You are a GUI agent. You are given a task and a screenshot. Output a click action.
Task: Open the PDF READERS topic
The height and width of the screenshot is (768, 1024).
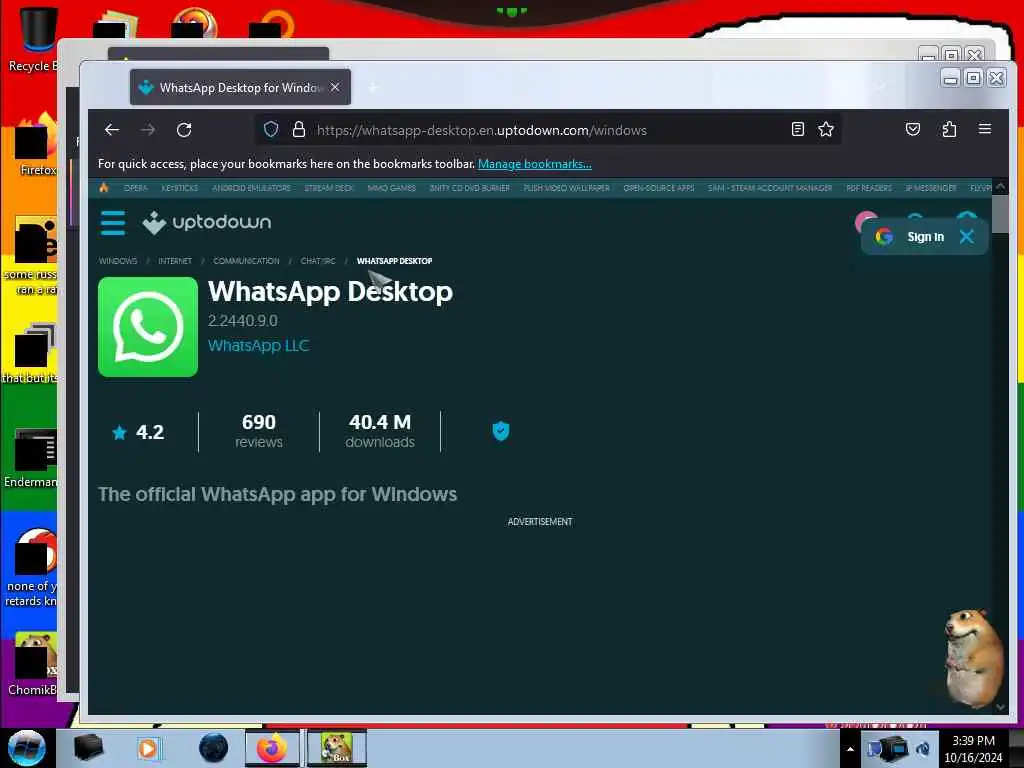[869, 188]
